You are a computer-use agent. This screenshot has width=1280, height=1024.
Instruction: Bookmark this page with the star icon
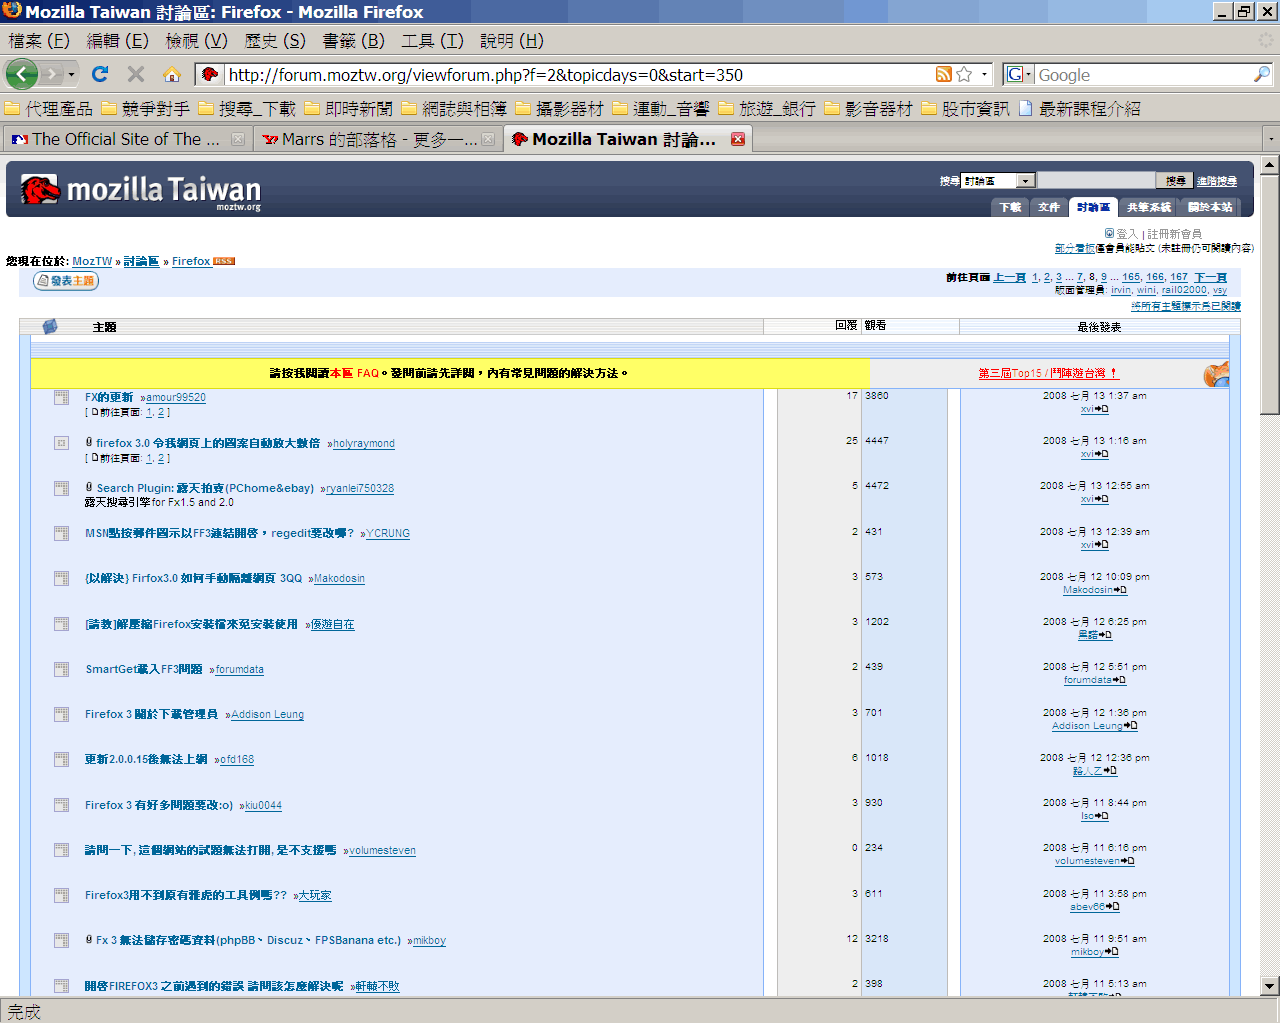pos(964,74)
